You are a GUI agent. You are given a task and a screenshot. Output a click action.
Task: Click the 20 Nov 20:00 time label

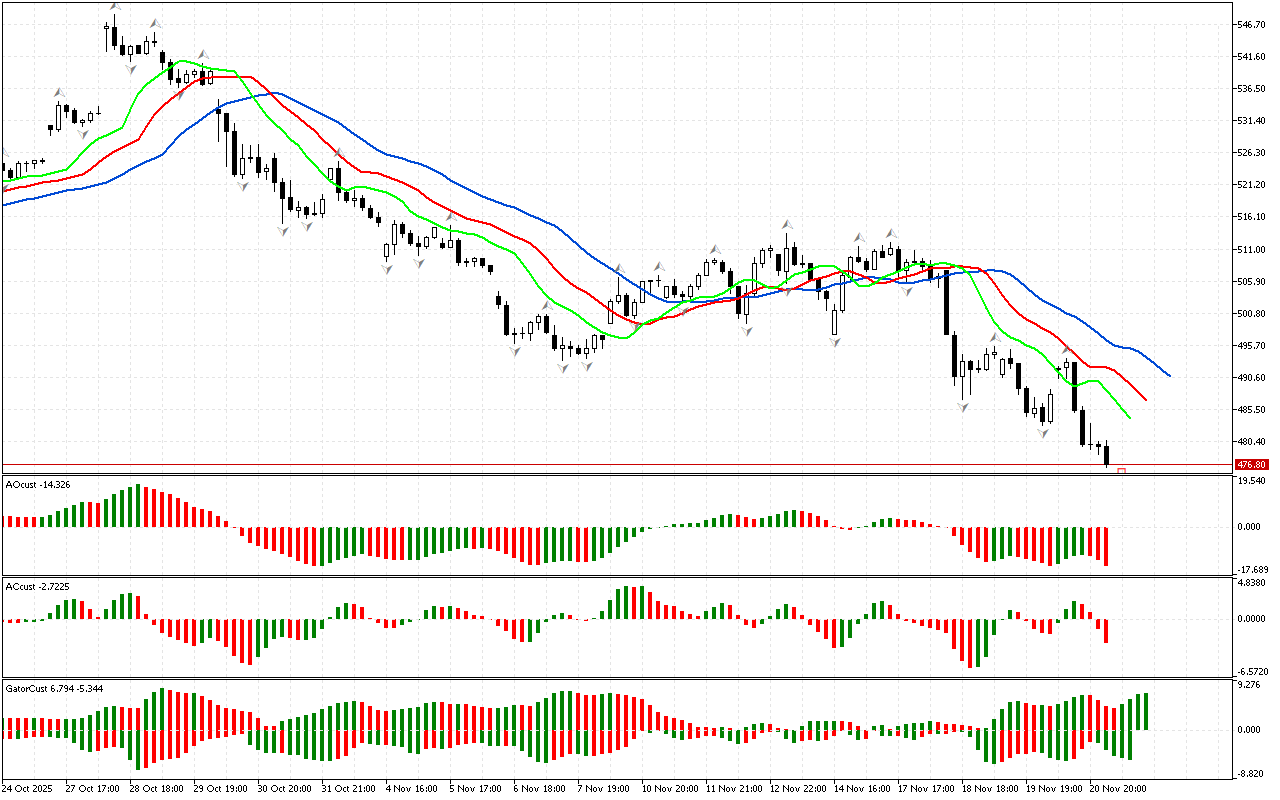click(x=1117, y=789)
